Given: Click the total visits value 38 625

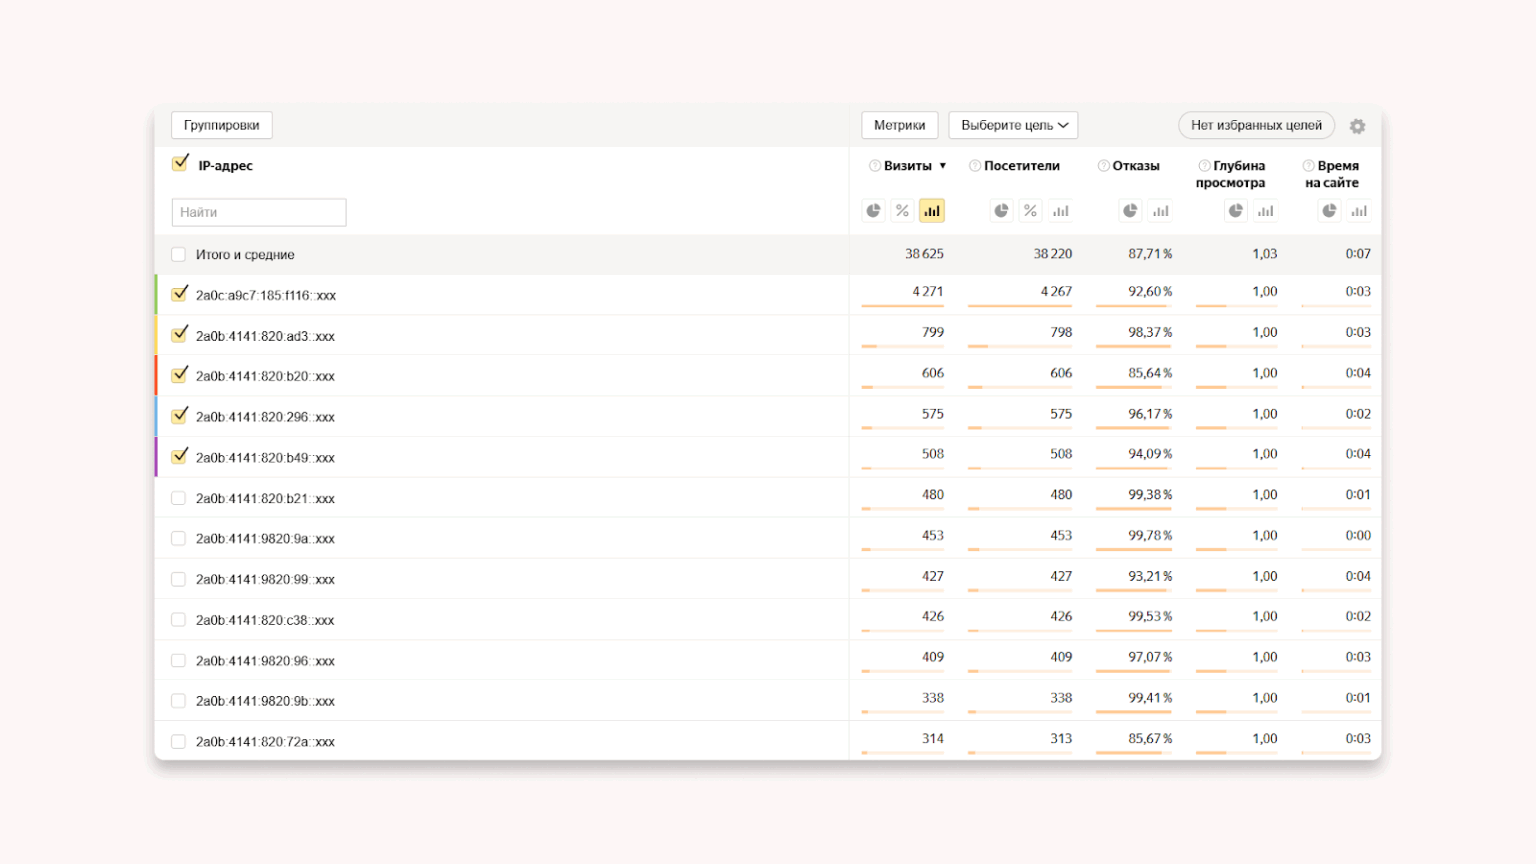Looking at the screenshot, I should click(x=924, y=254).
